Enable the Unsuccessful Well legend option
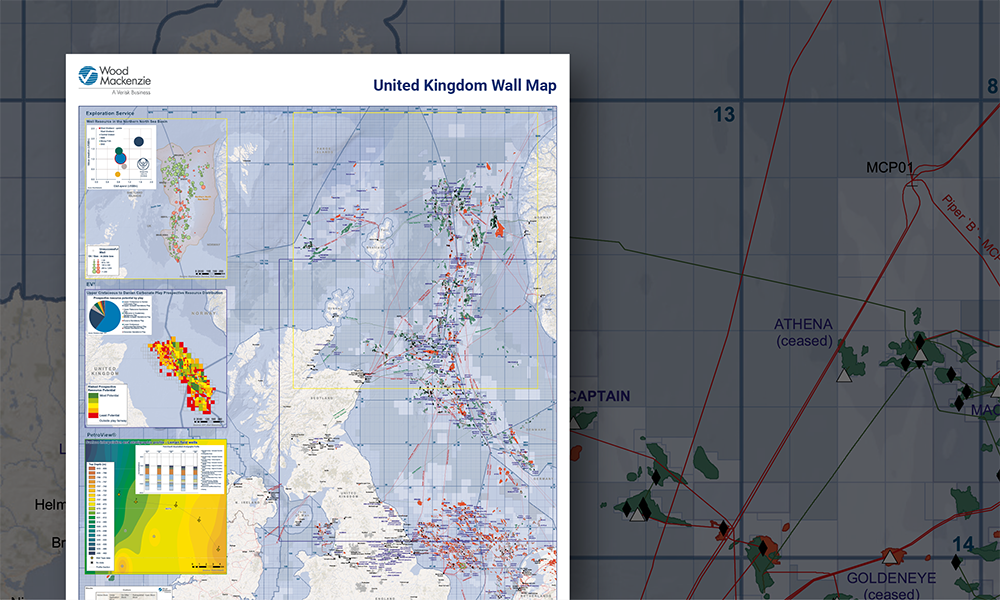The height and width of the screenshot is (600, 1000). click(x=98, y=248)
